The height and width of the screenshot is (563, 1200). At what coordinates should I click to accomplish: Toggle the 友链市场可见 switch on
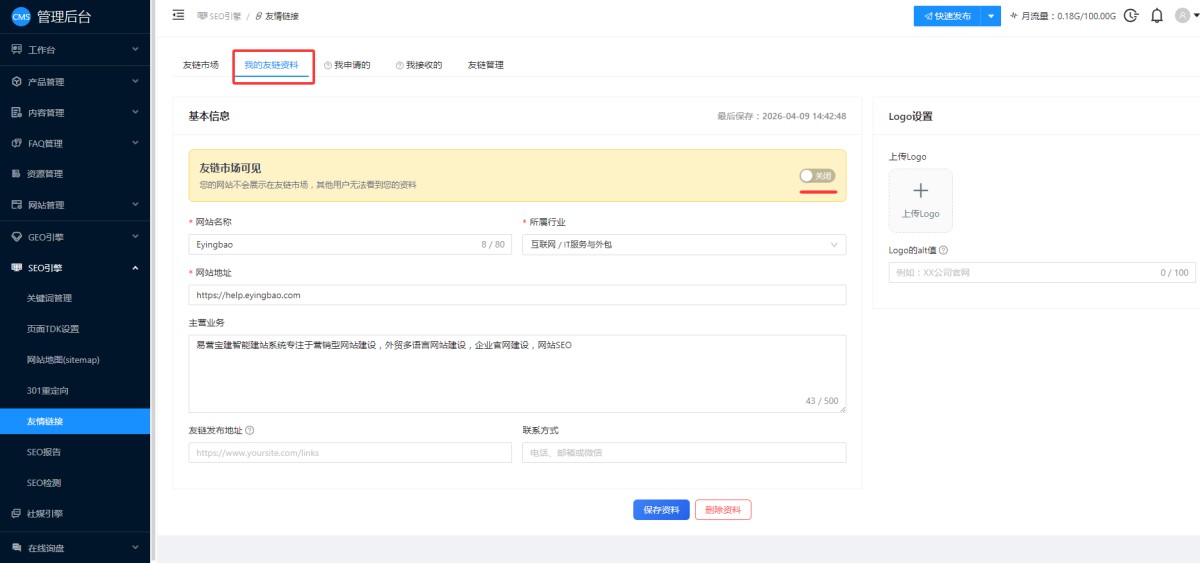coord(817,176)
